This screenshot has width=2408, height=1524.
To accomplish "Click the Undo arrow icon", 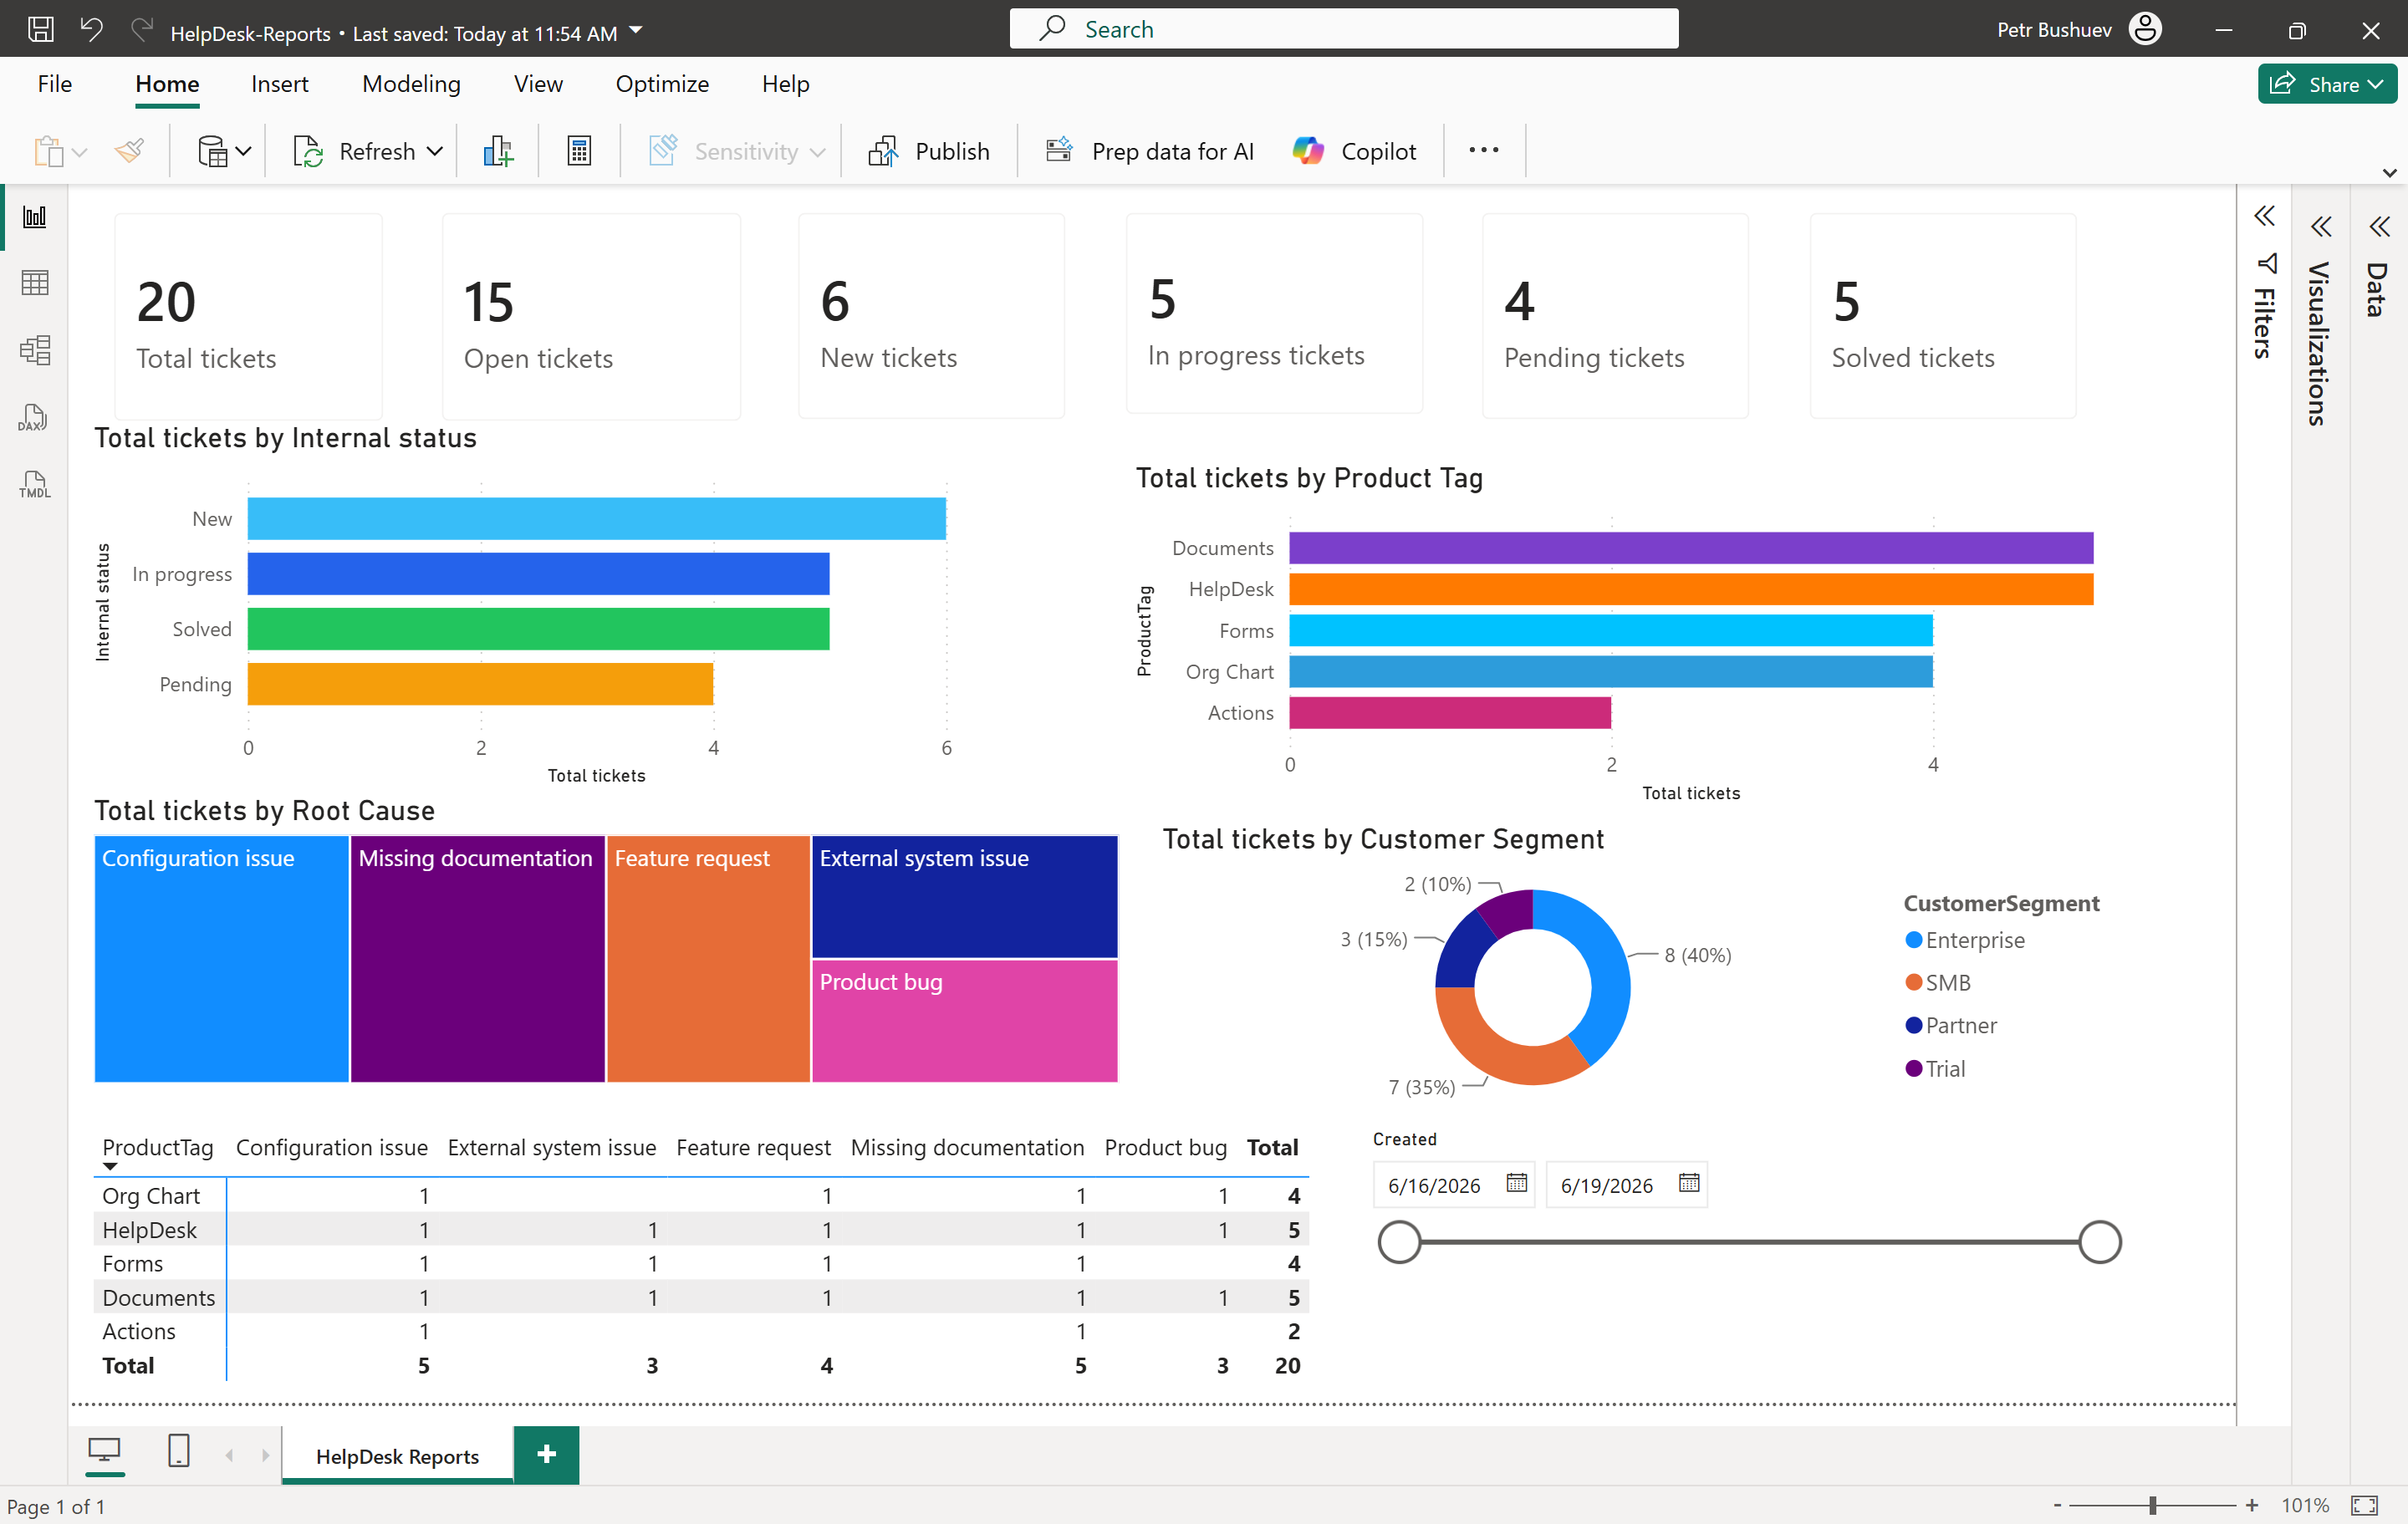I will (92, 29).
